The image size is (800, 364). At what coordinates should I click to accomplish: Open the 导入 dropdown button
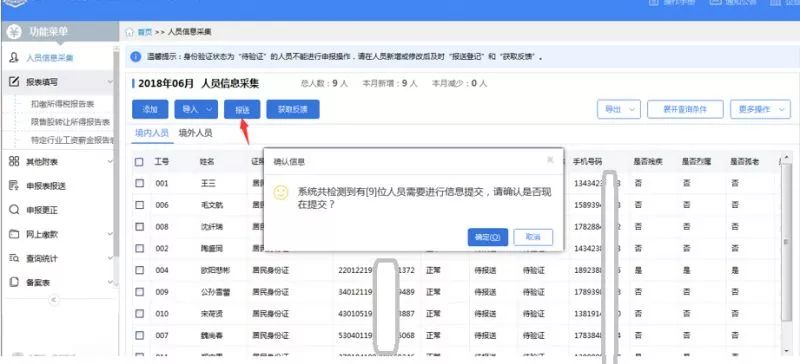(x=196, y=109)
